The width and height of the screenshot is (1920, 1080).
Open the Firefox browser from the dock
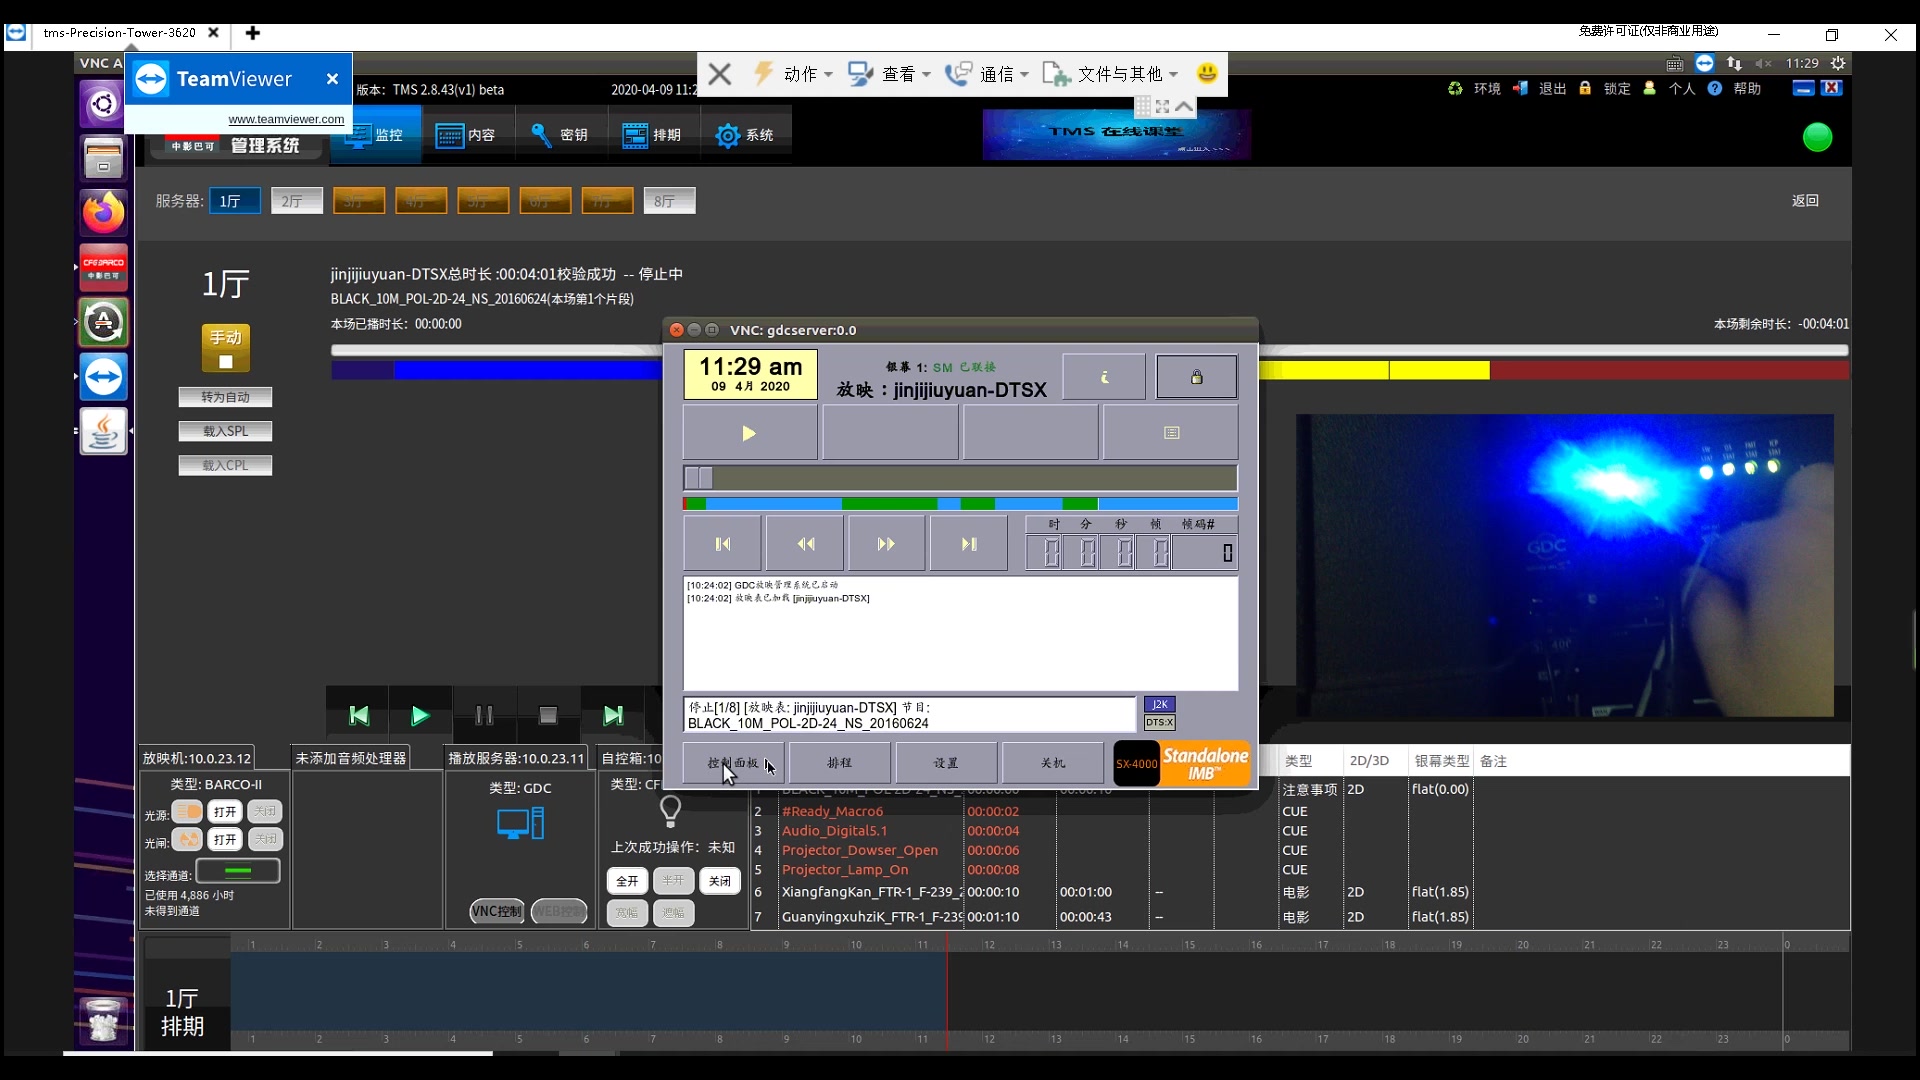103,212
